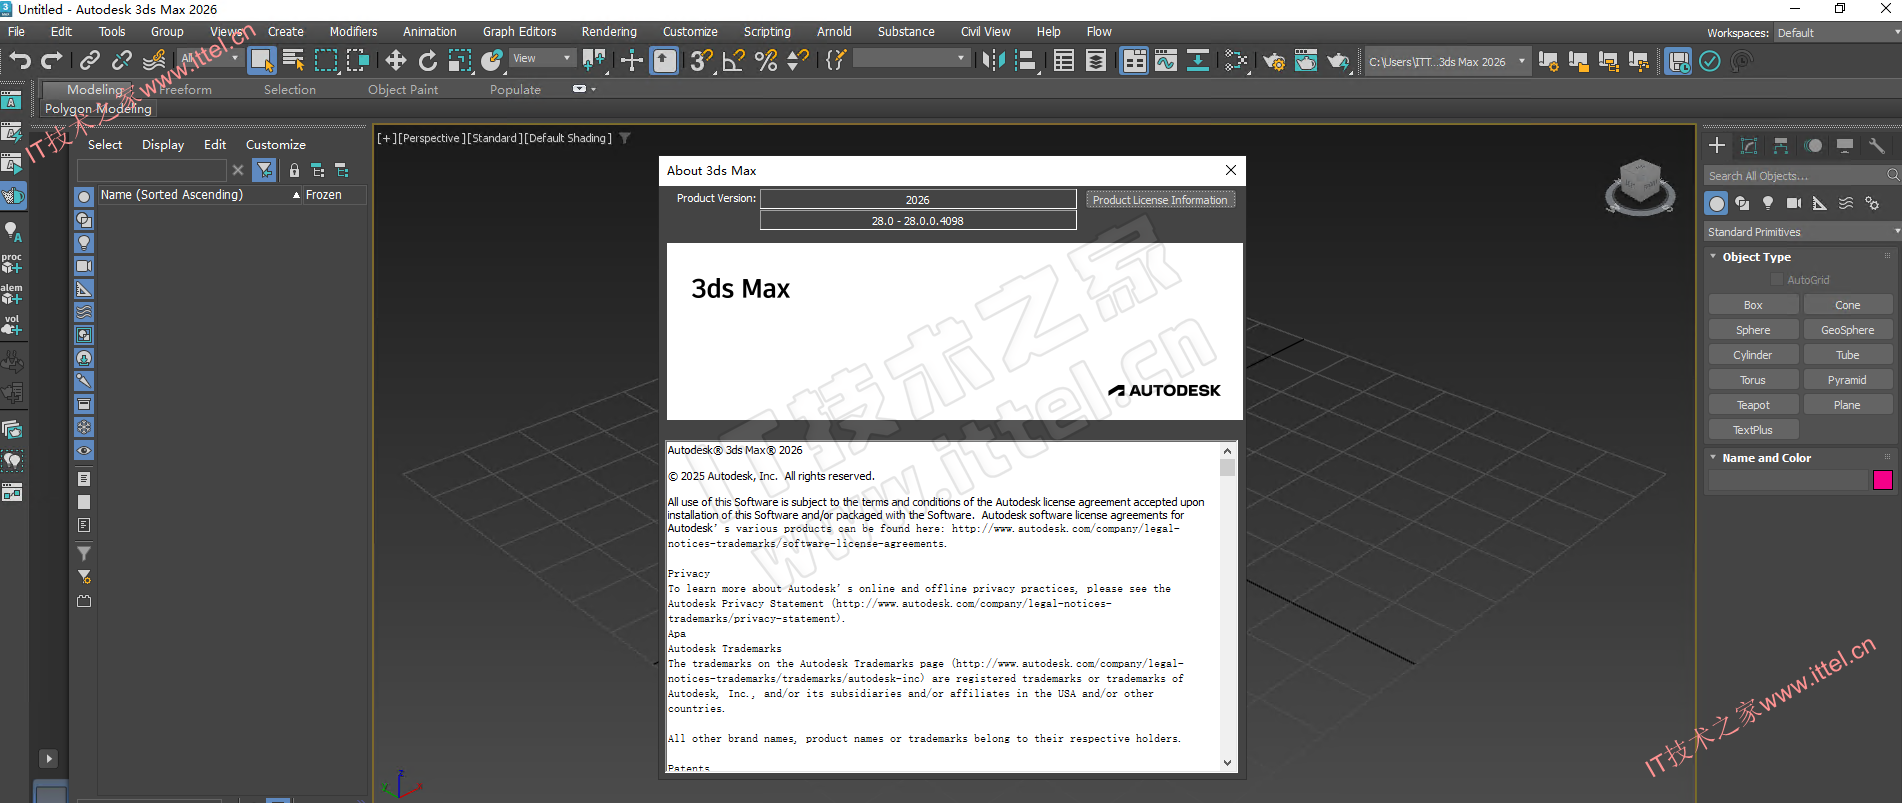Open the Named Selection Sets dropdown

(911, 59)
